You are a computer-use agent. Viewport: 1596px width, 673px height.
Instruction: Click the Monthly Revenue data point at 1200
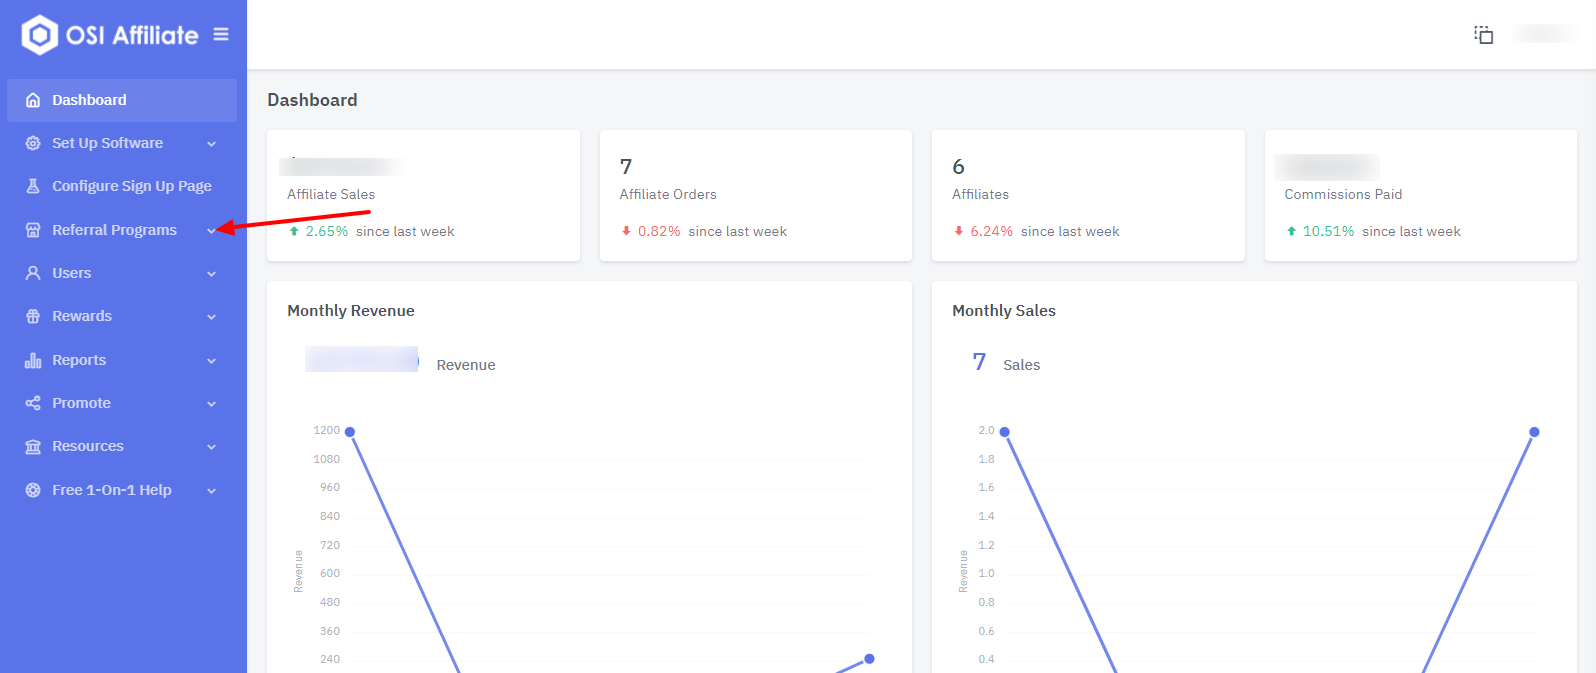coord(350,432)
